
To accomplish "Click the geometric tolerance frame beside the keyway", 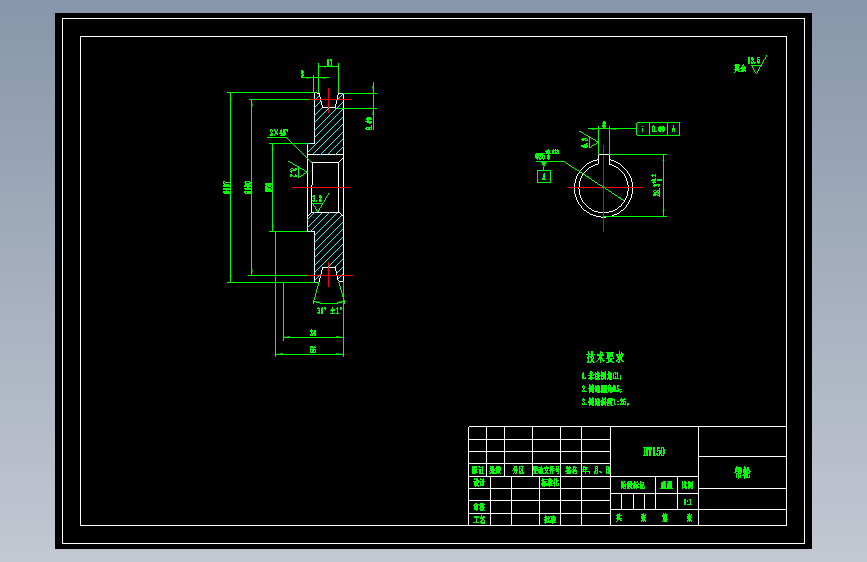I will 658,129.
